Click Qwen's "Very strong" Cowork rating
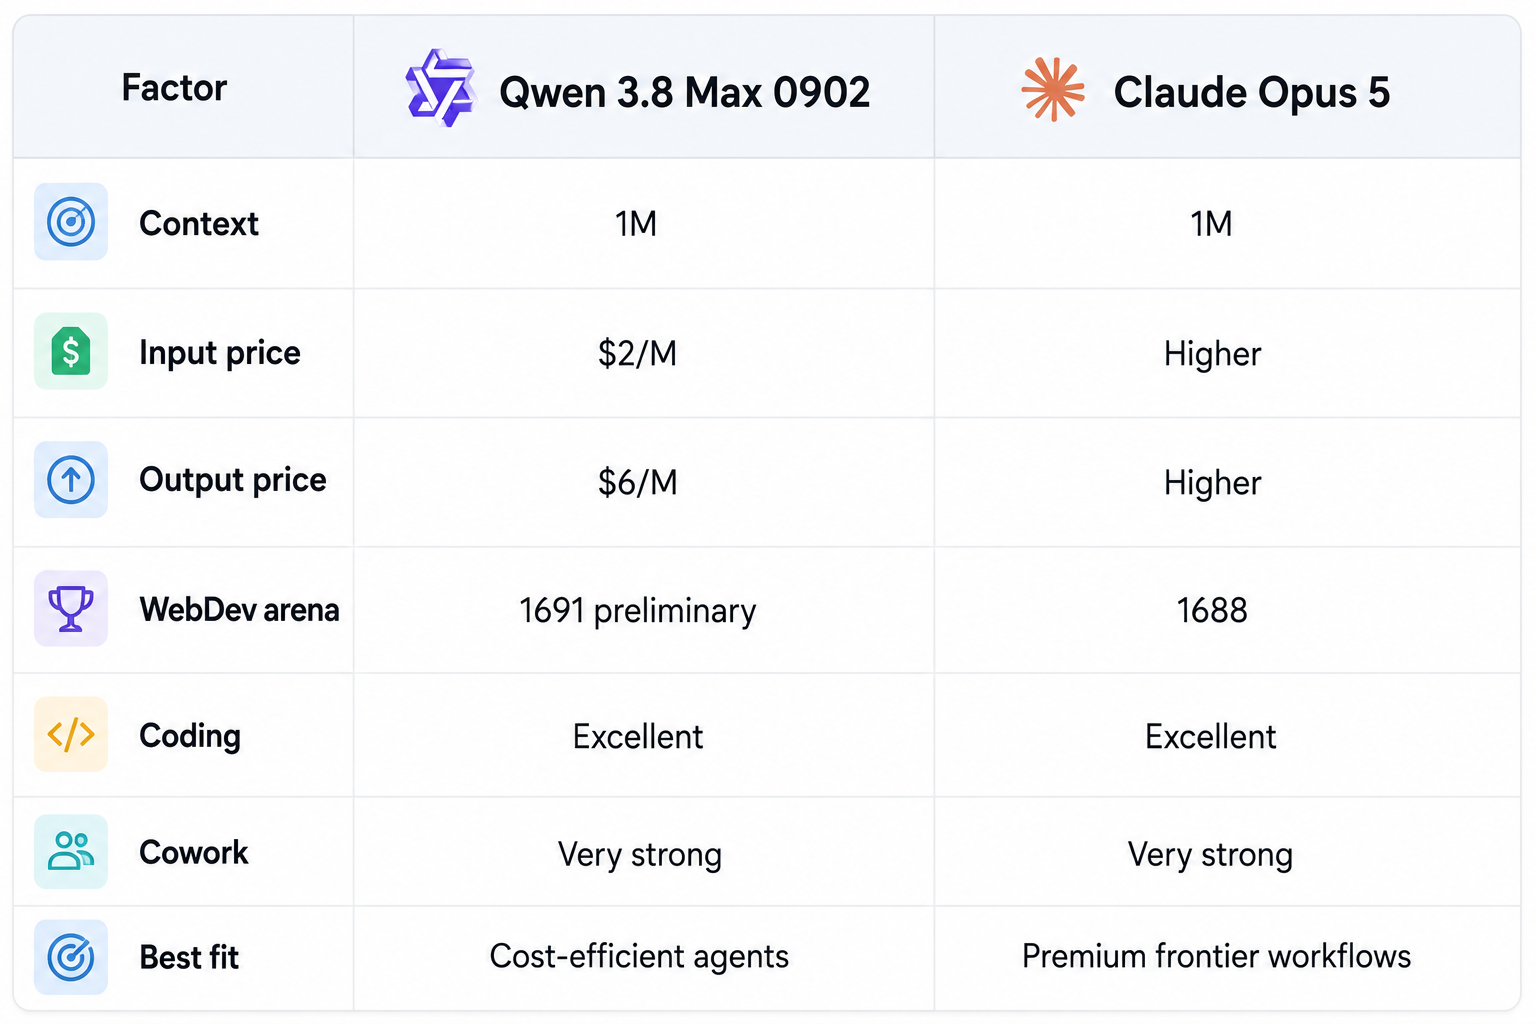Image resolution: width=1536 pixels, height=1024 pixels. tap(640, 855)
